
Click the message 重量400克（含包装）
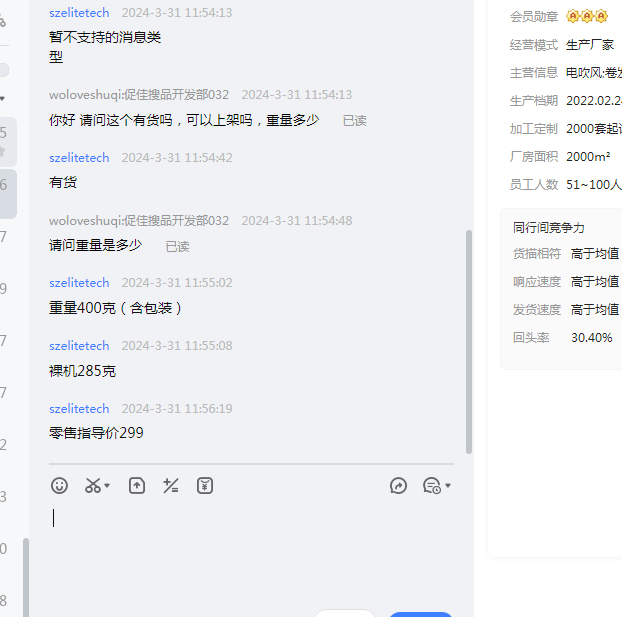point(116,308)
